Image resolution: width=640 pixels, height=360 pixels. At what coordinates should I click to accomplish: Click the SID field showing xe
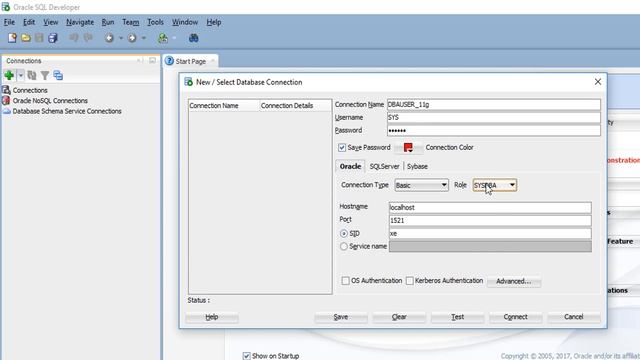(x=490, y=233)
